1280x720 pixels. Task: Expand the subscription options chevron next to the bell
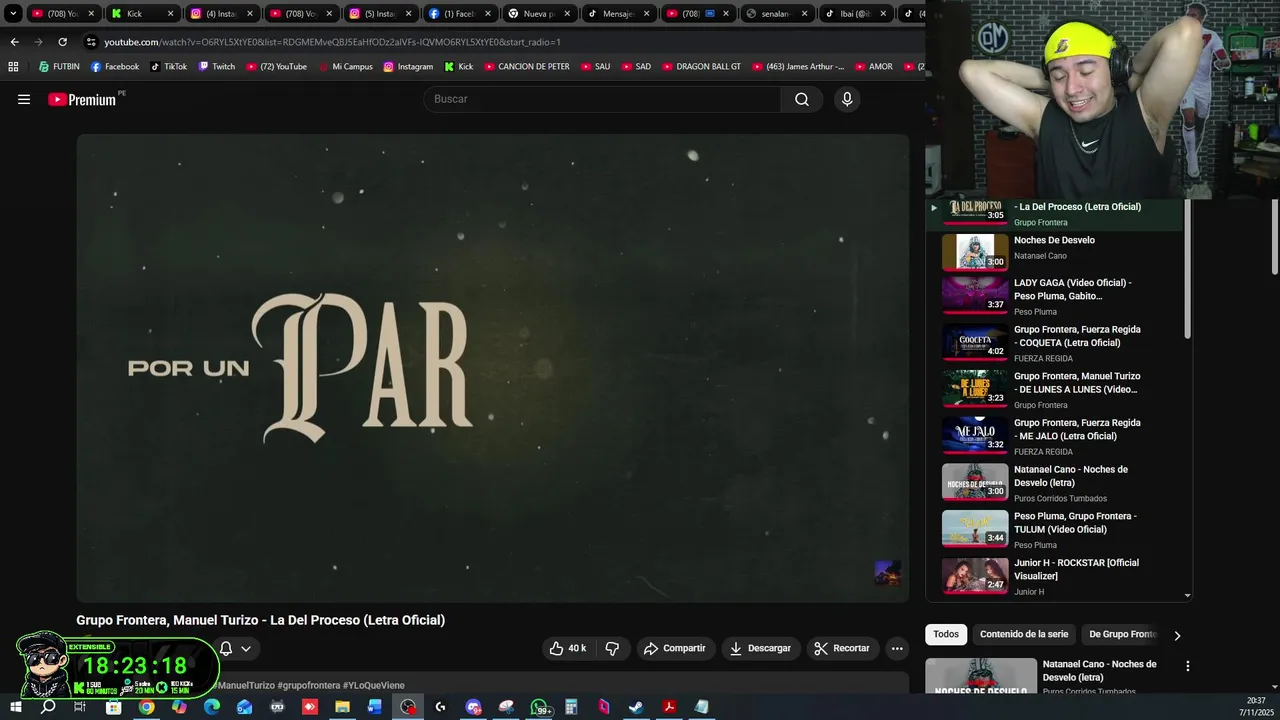[246, 648]
